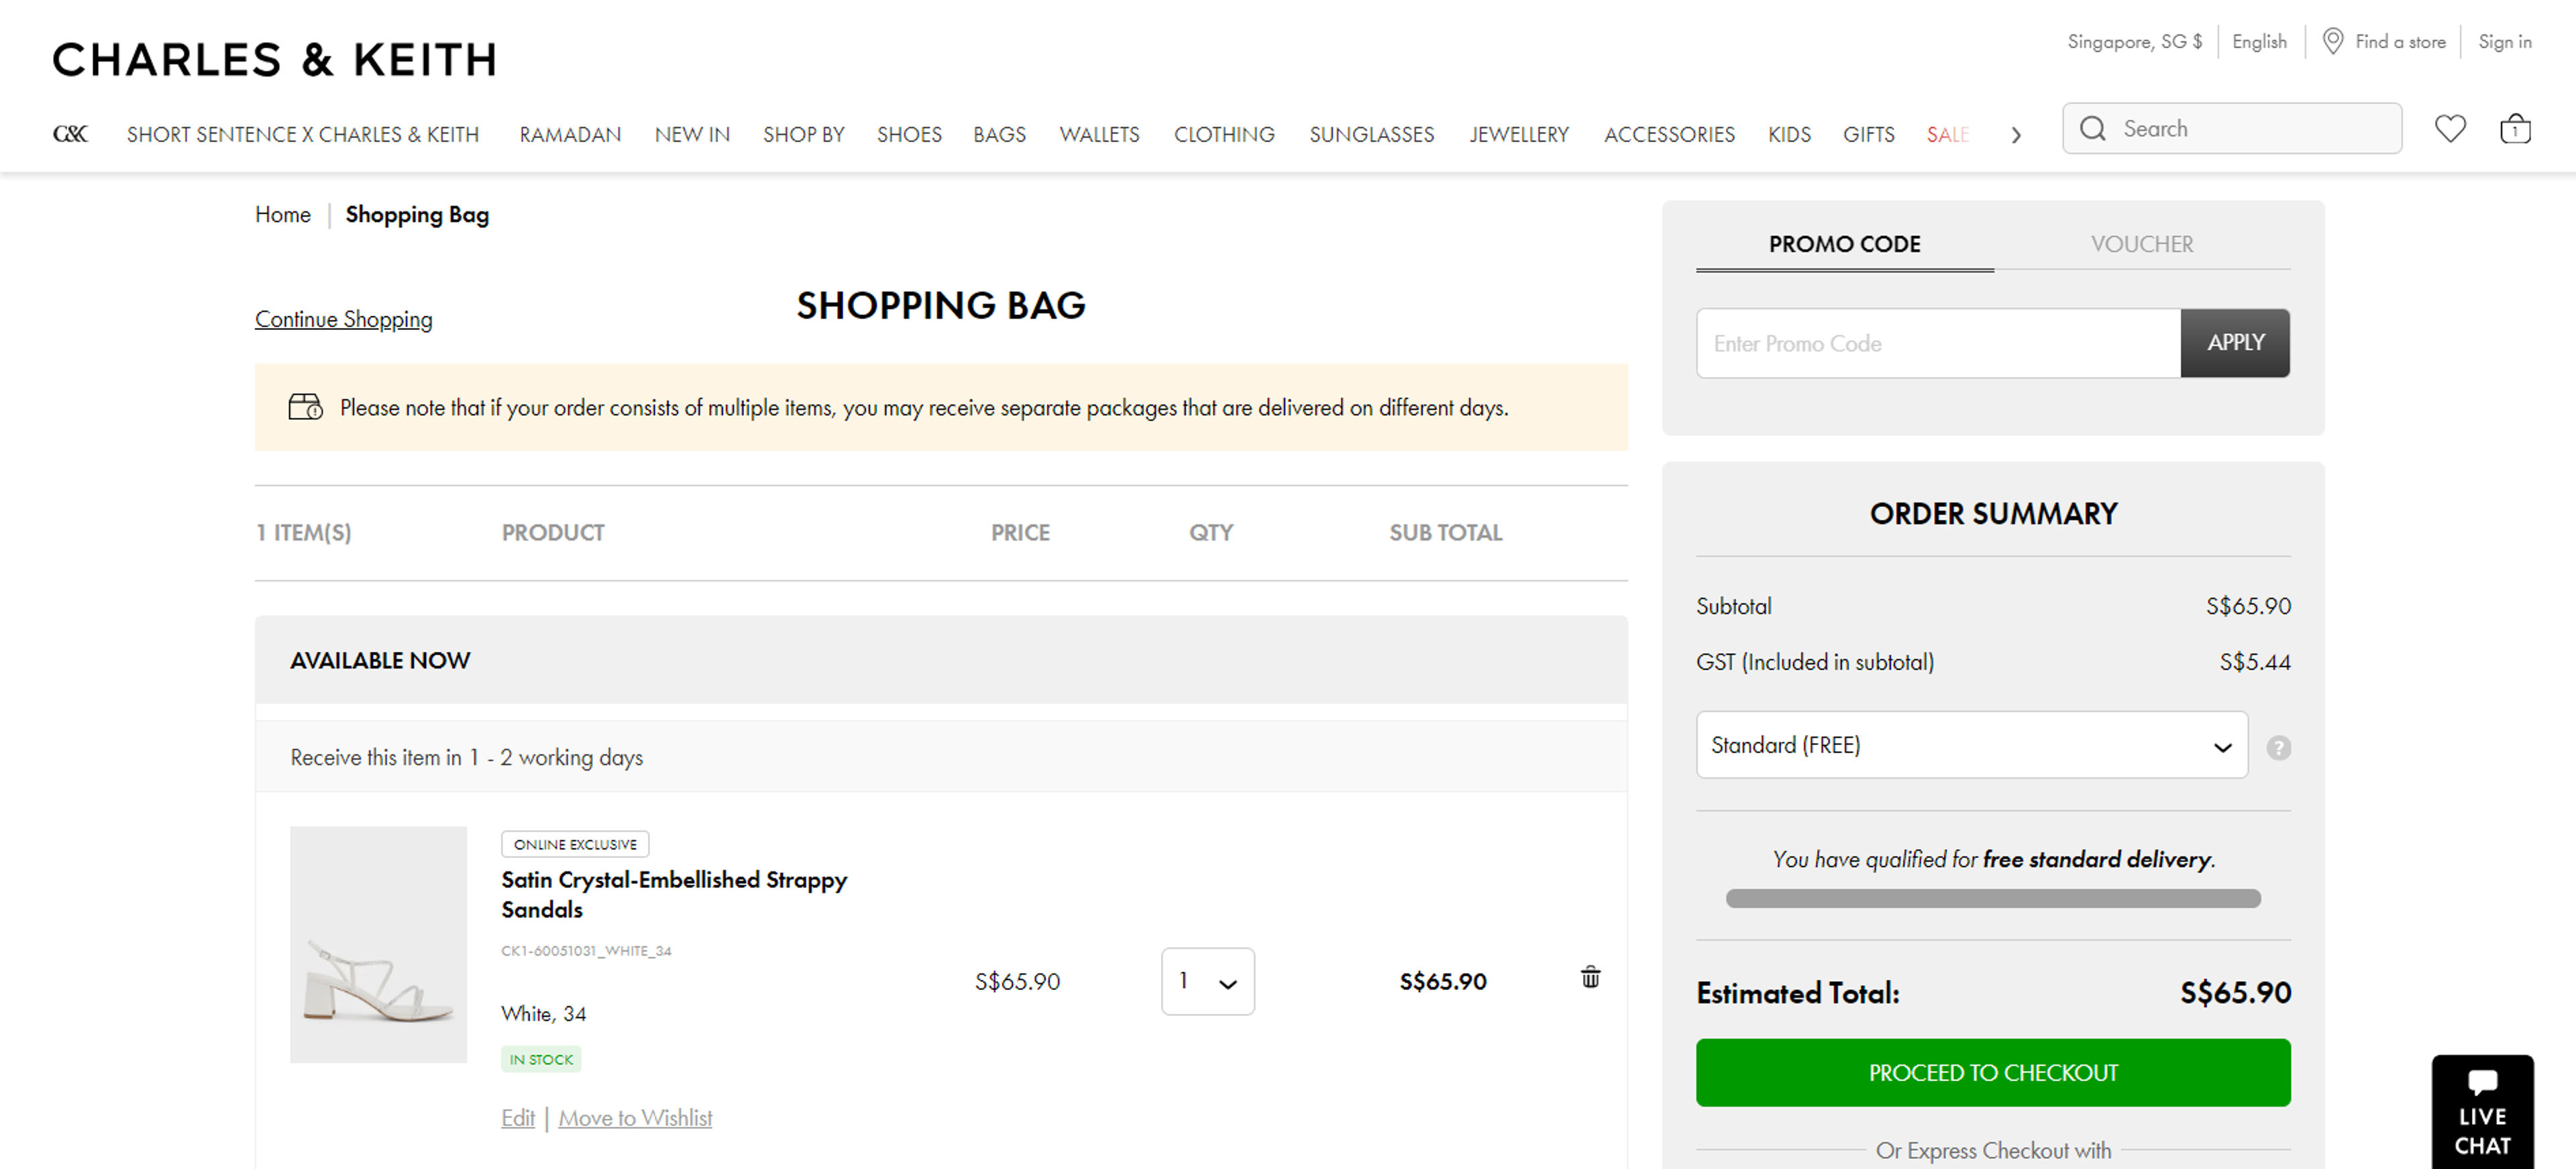Open the Sale menu
Viewport: 2576px width, 1169px height.
point(1947,134)
